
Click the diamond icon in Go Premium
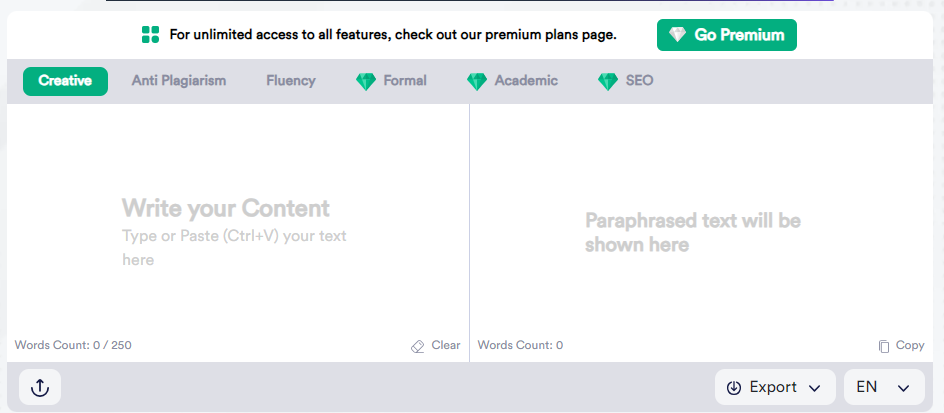[678, 35]
